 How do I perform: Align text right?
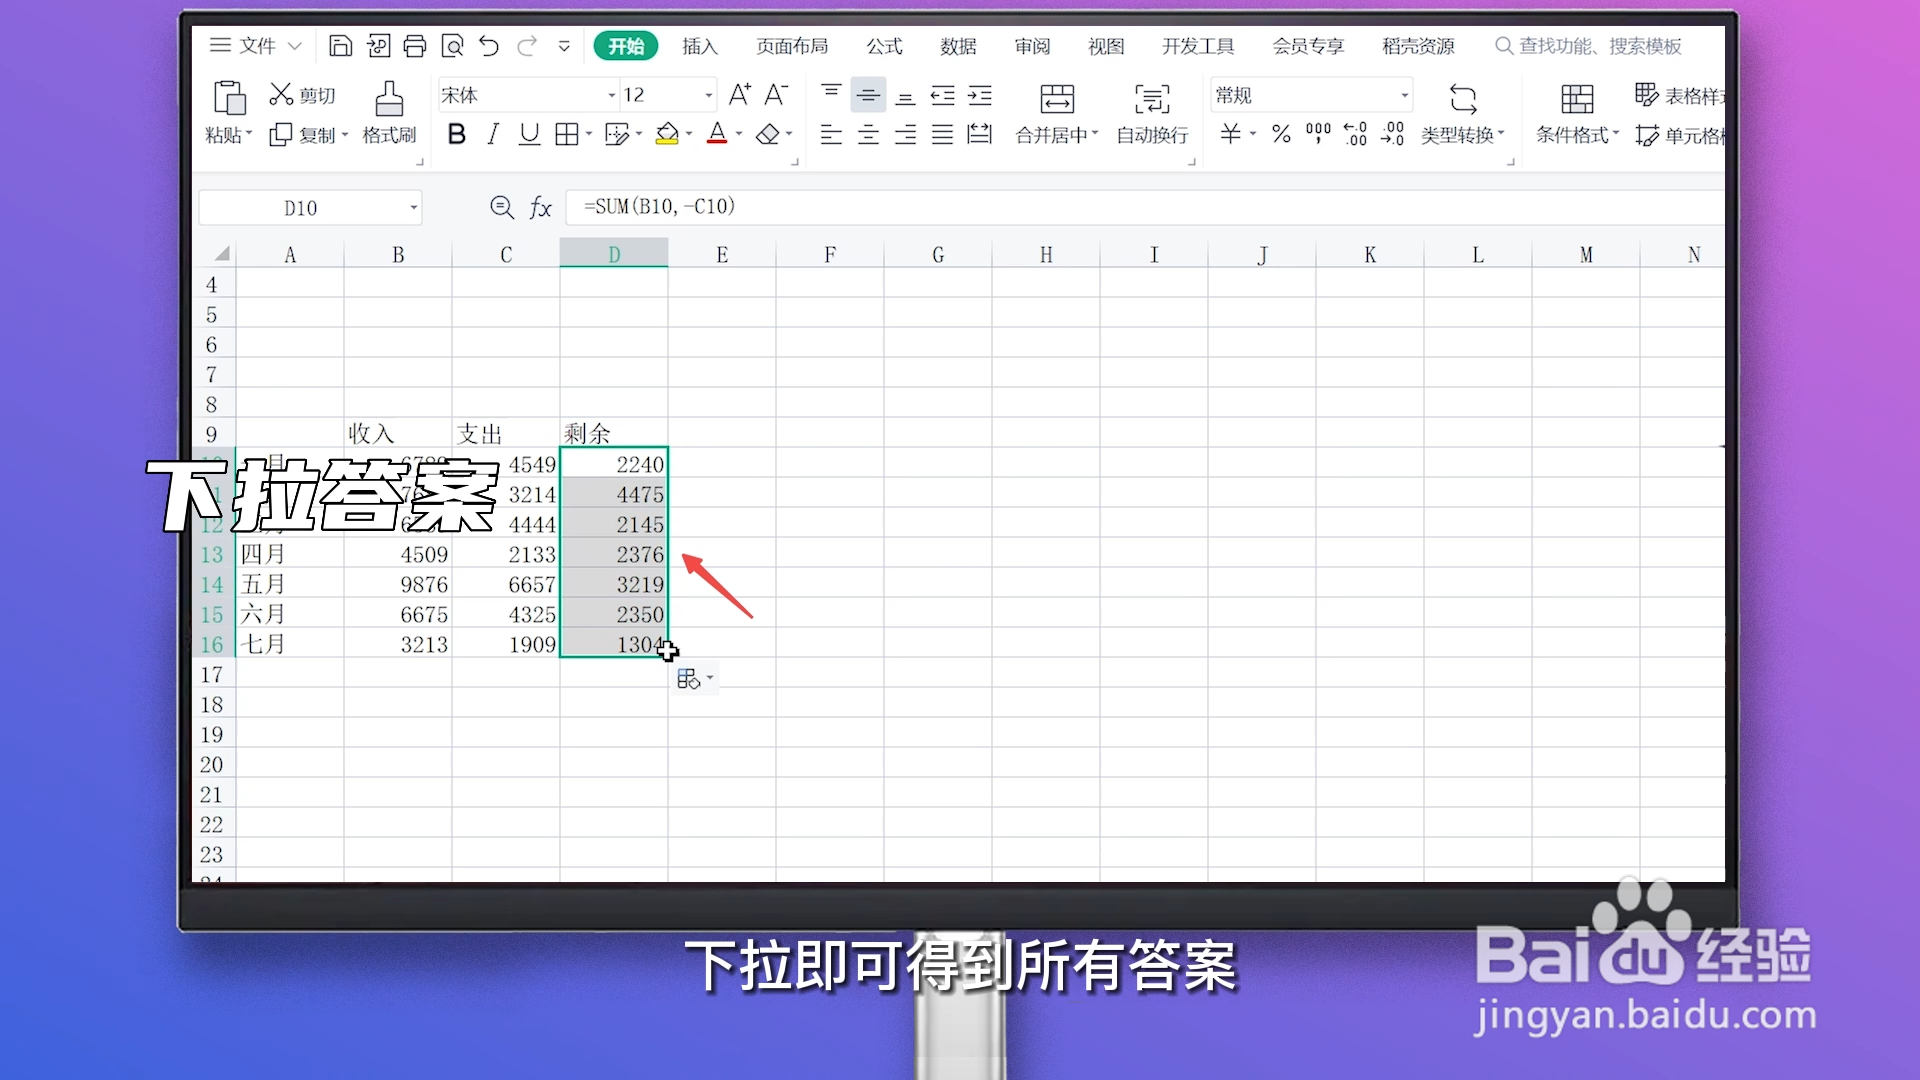[x=905, y=134]
